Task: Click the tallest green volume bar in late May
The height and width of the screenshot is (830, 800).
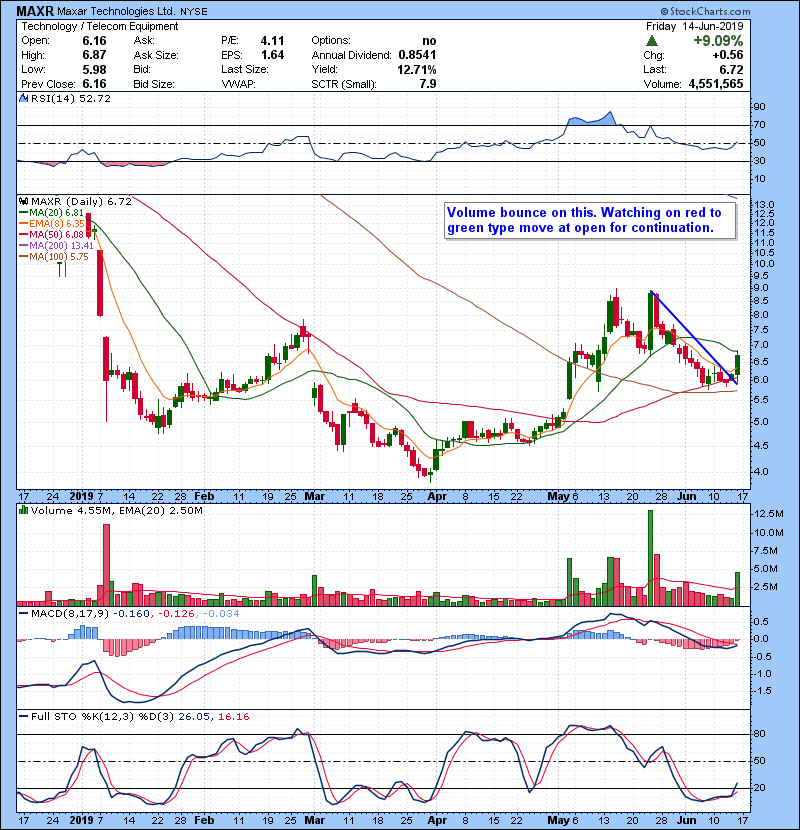Action: [651, 558]
